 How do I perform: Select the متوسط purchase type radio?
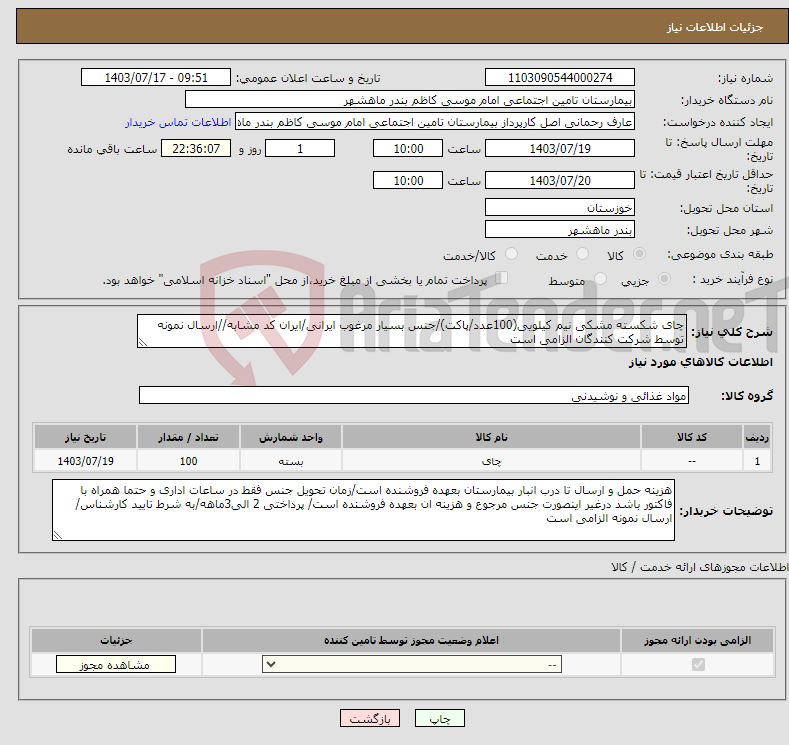pyautogui.click(x=600, y=279)
